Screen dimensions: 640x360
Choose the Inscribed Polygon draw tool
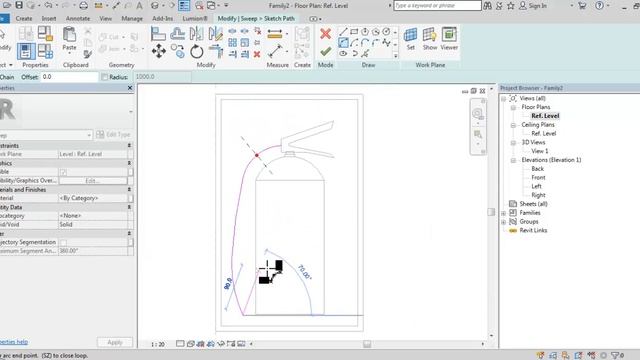tap(364, 32)
